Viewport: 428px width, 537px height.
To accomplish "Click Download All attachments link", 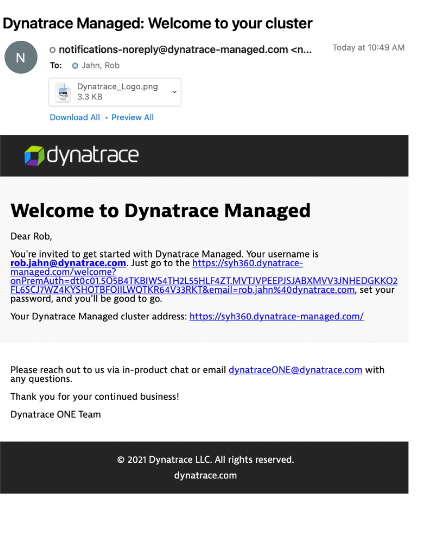I will pyautogui.click(x=75, y=117).
